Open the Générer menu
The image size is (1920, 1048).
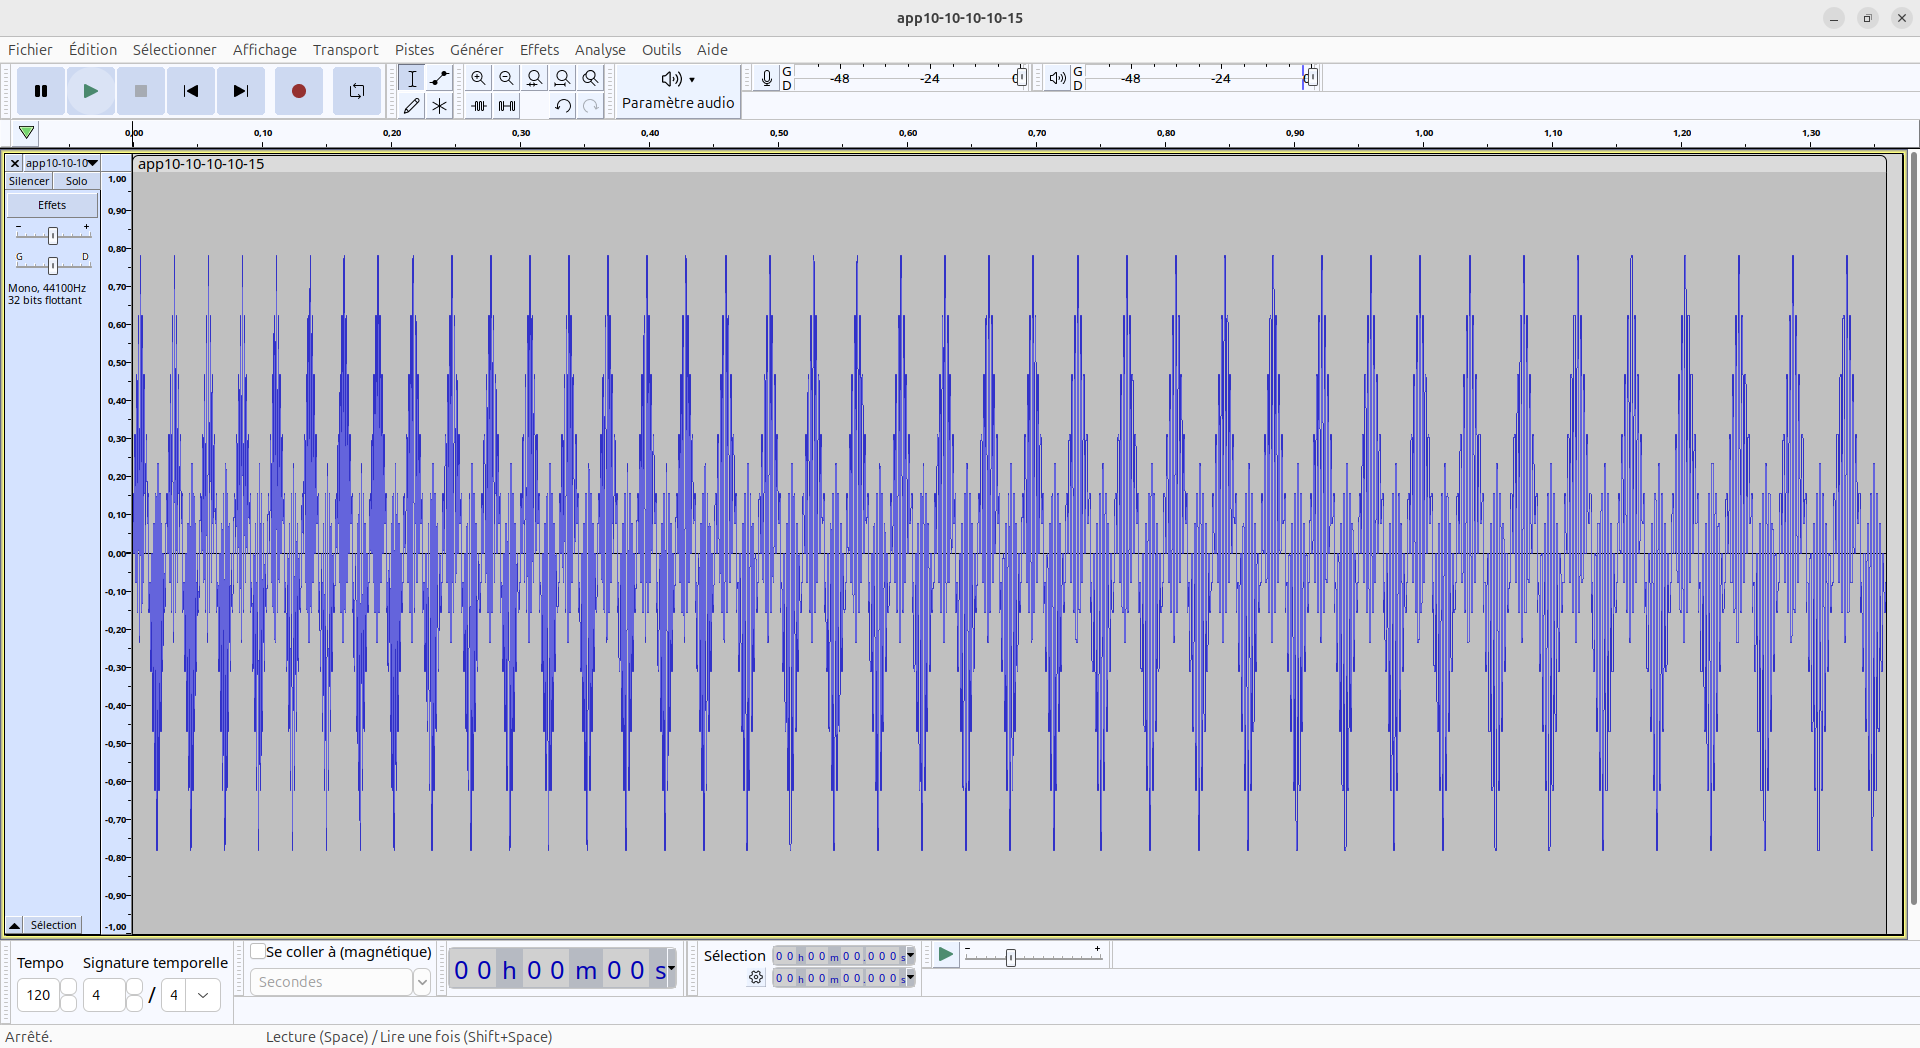pyautogui.click(x=476, y=50)
